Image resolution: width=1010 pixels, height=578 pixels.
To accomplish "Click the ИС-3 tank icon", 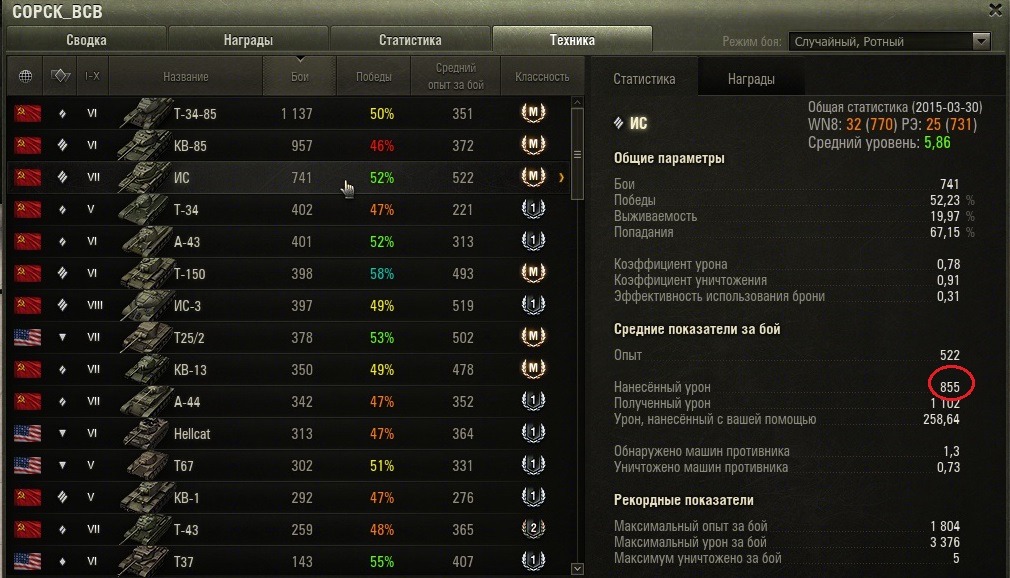I will (x=145, y=306).
